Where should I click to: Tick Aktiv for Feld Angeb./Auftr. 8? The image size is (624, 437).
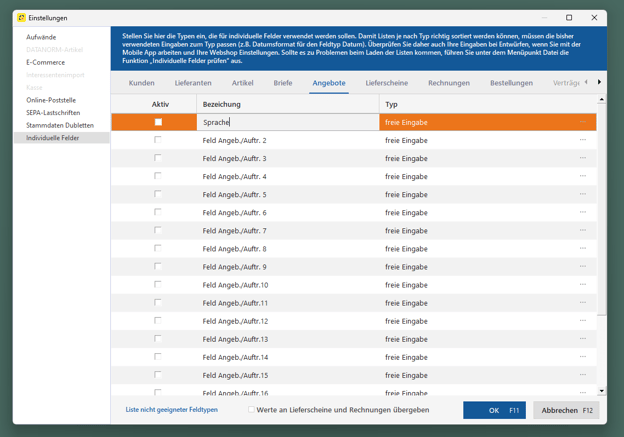pos(158,248)
